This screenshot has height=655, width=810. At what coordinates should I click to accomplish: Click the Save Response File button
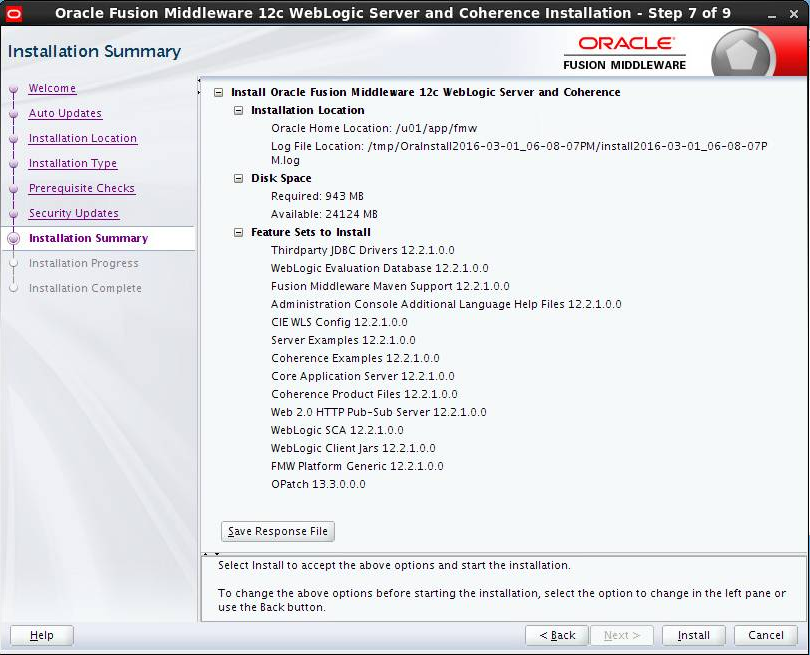click(x=278, y=532)
